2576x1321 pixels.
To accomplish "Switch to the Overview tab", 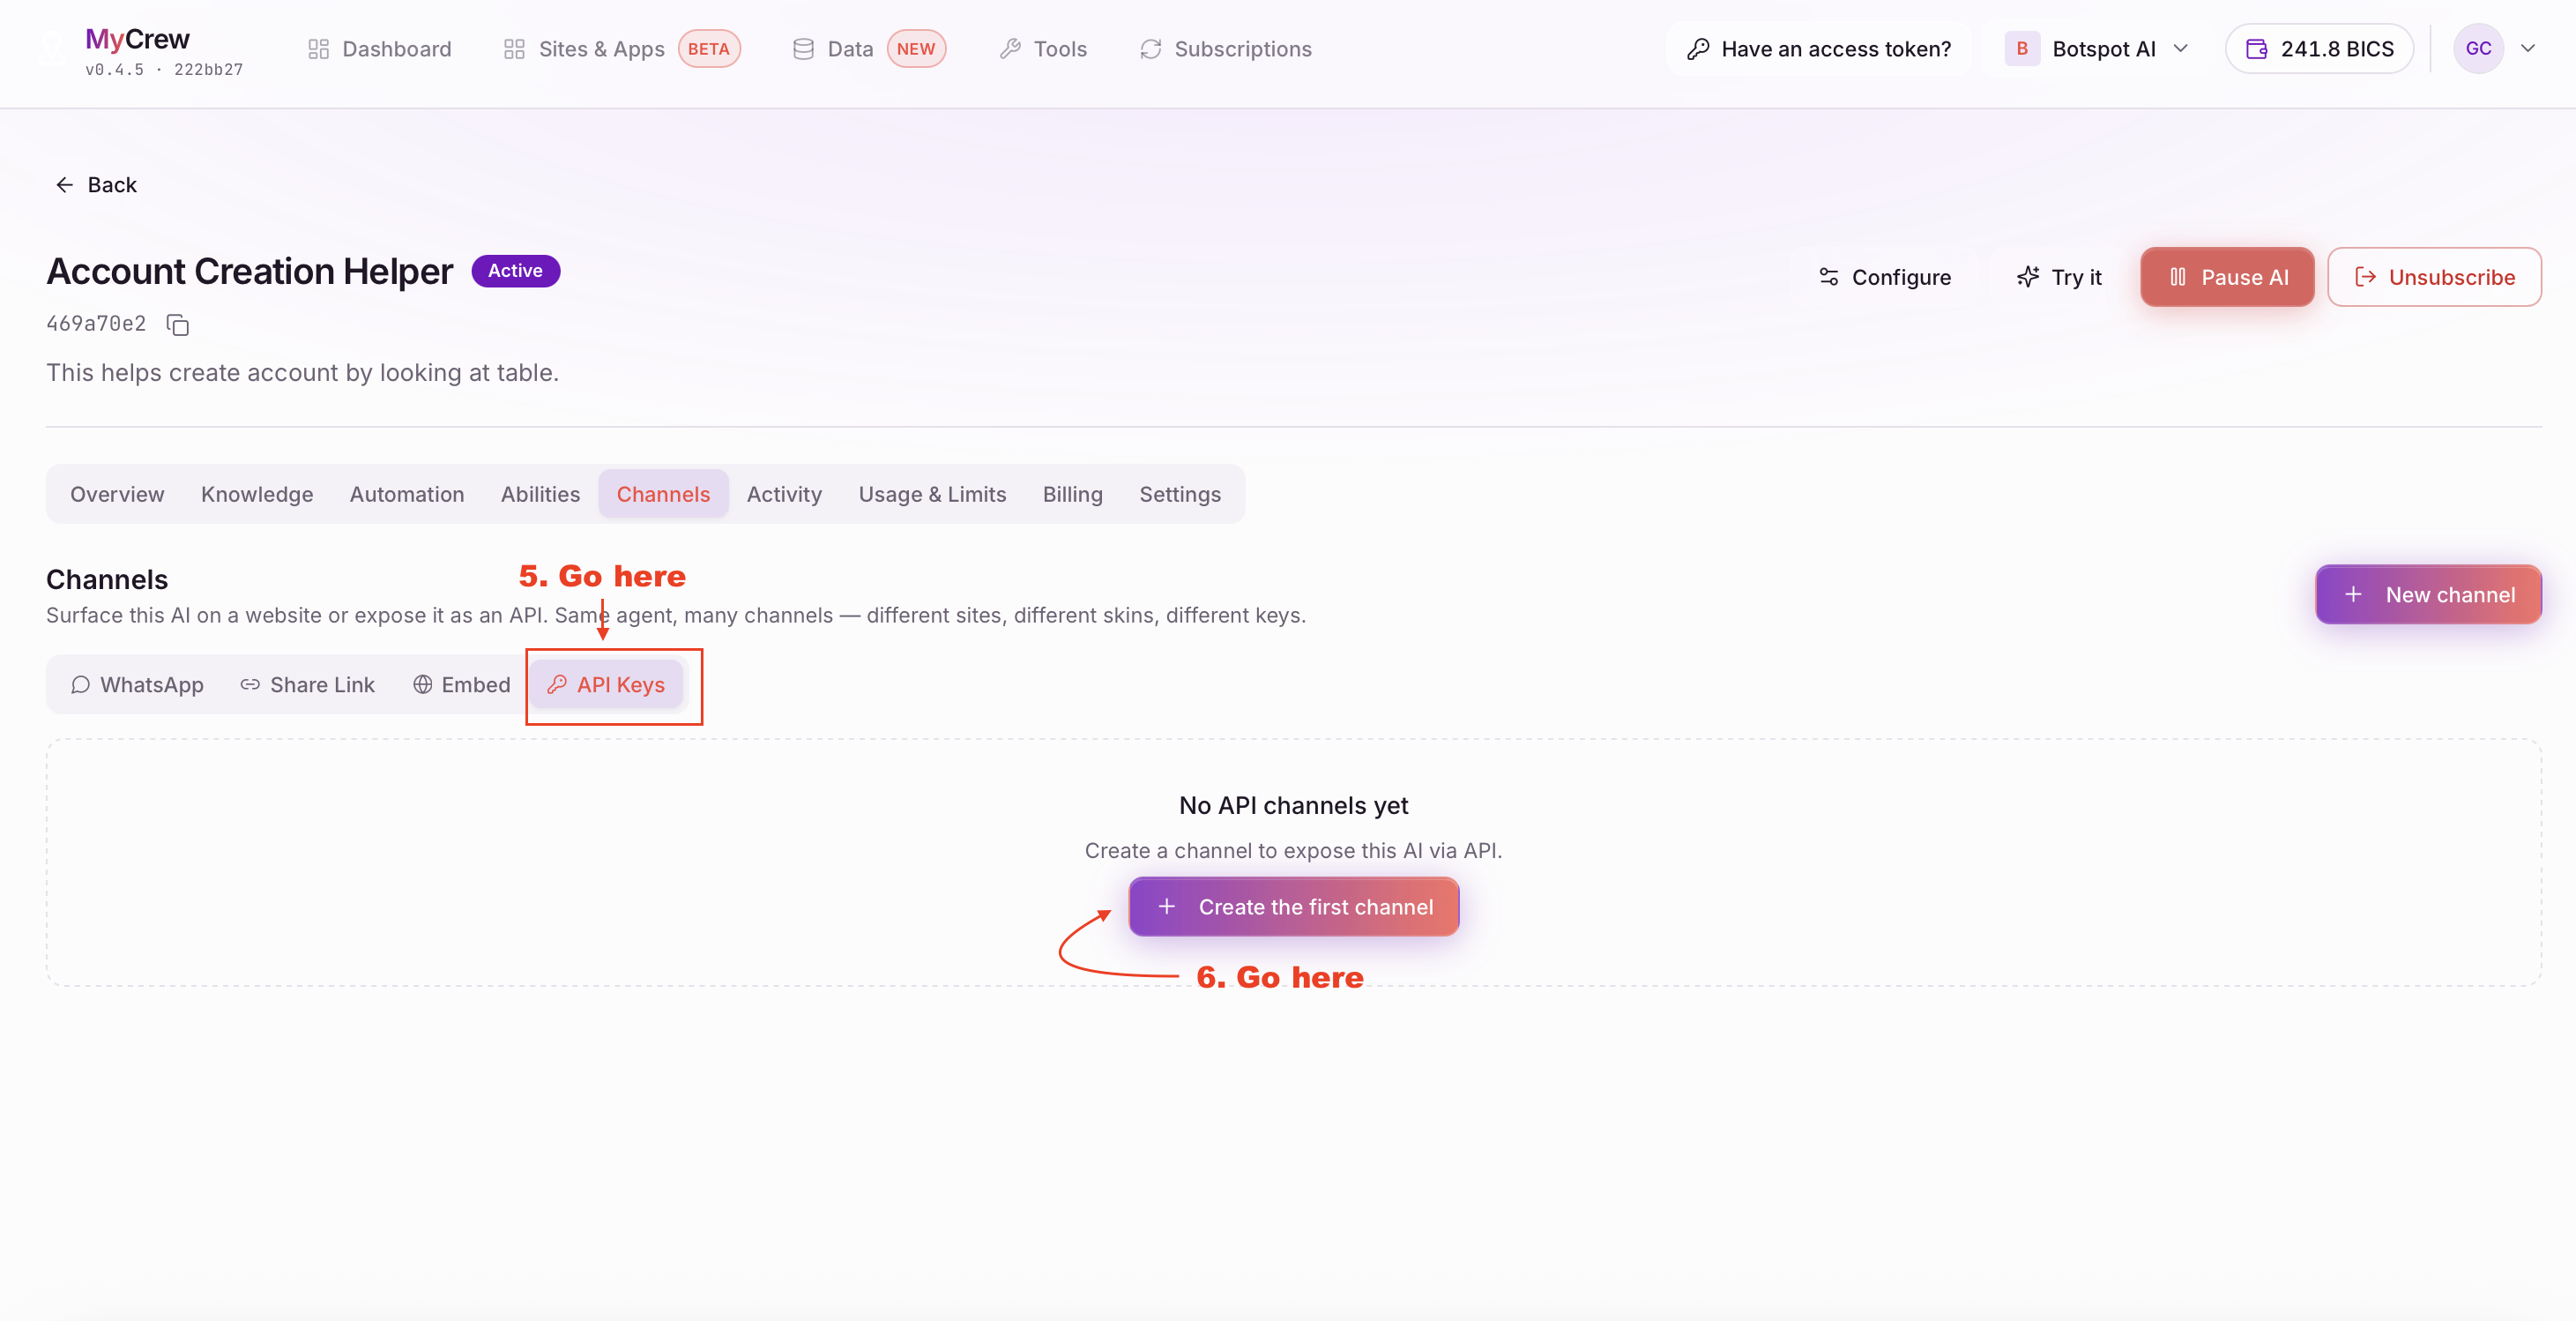I will tap(117, 494).
